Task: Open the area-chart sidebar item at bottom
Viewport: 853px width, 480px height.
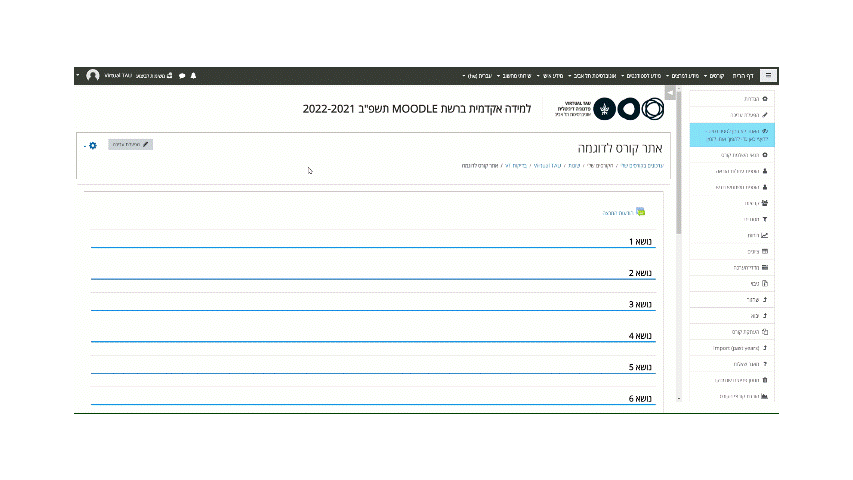Action: pyautogui.click(x=732, y=396)
